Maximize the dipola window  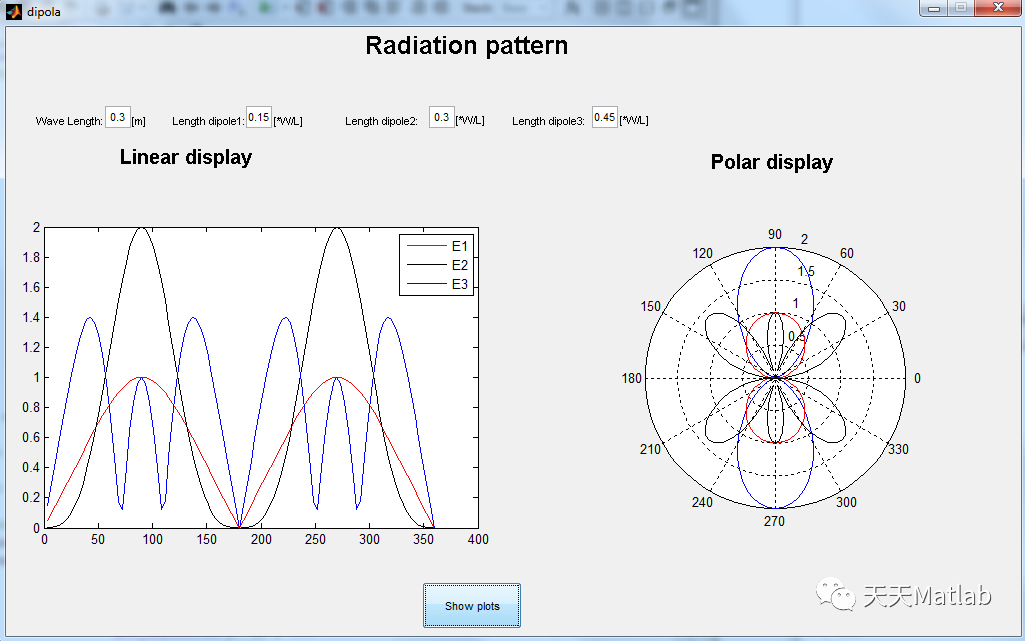pyautogui.click(x=960, y=8)
